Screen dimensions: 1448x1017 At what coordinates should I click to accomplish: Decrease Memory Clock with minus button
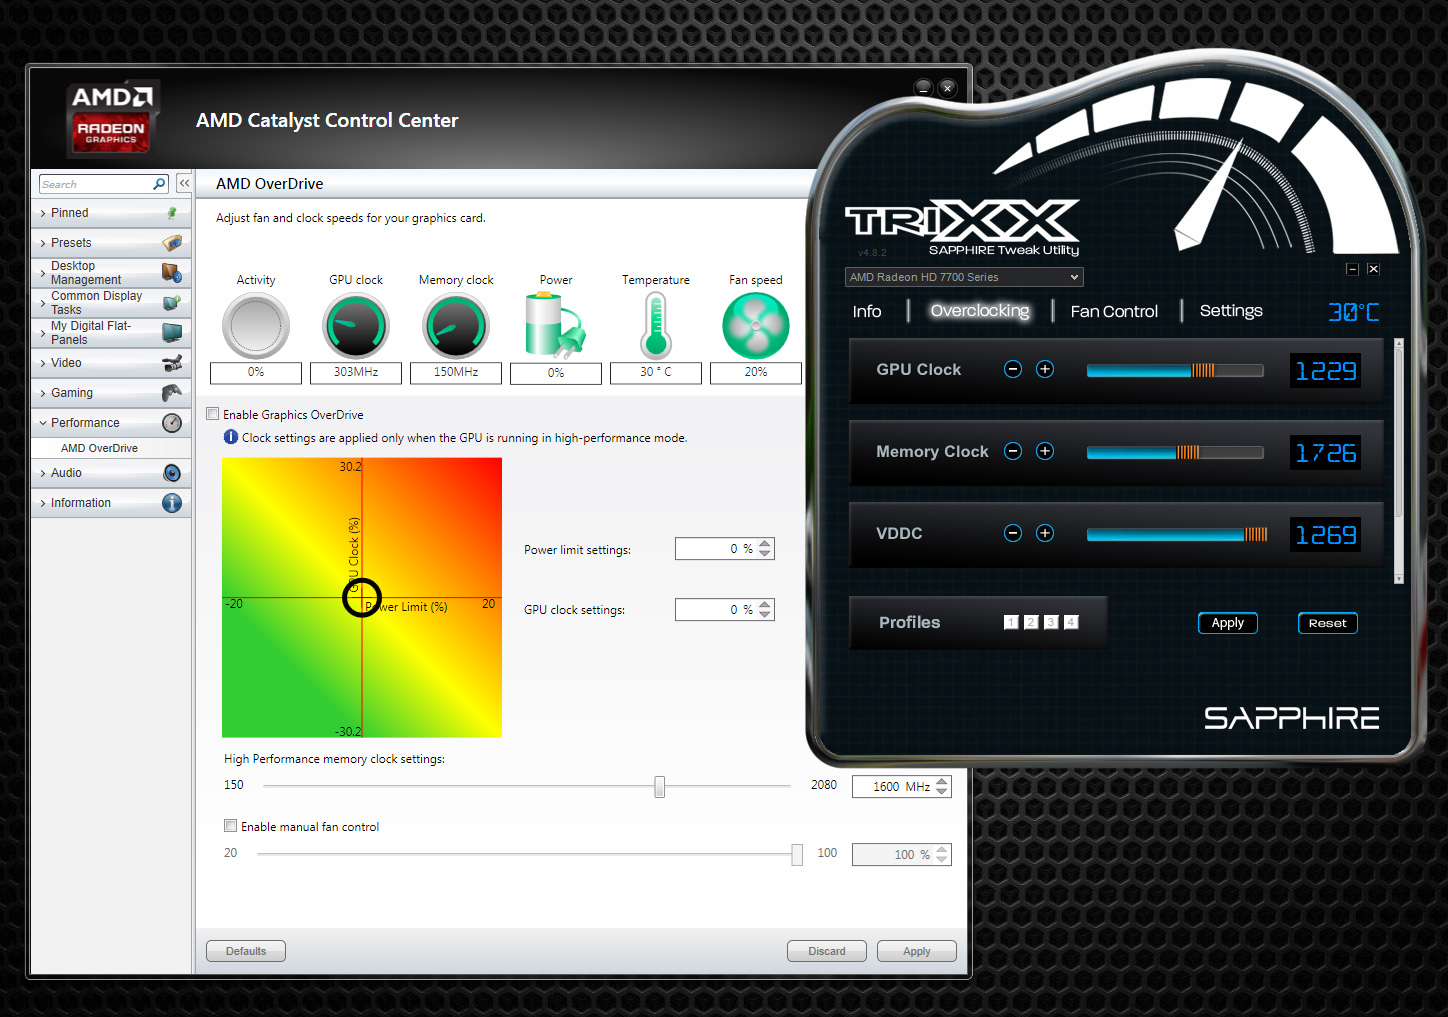tap(1013, 451)
